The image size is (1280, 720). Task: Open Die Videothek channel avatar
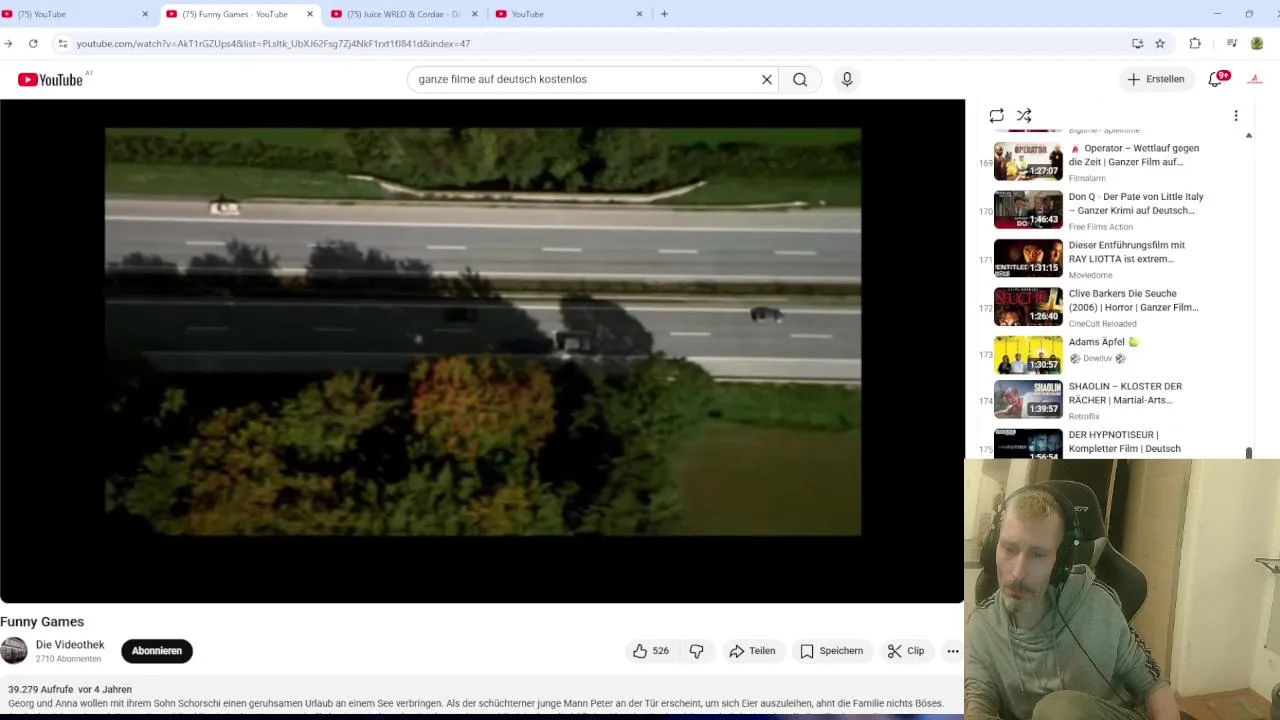[14, 651]
